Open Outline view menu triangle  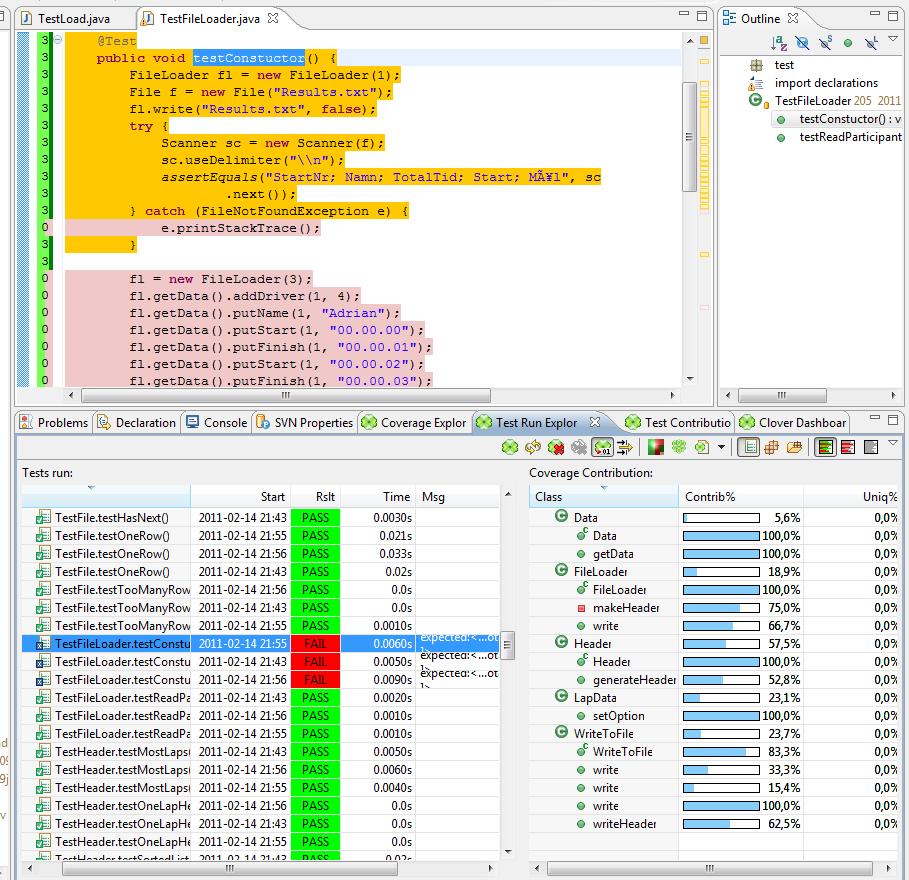[893, 39]
